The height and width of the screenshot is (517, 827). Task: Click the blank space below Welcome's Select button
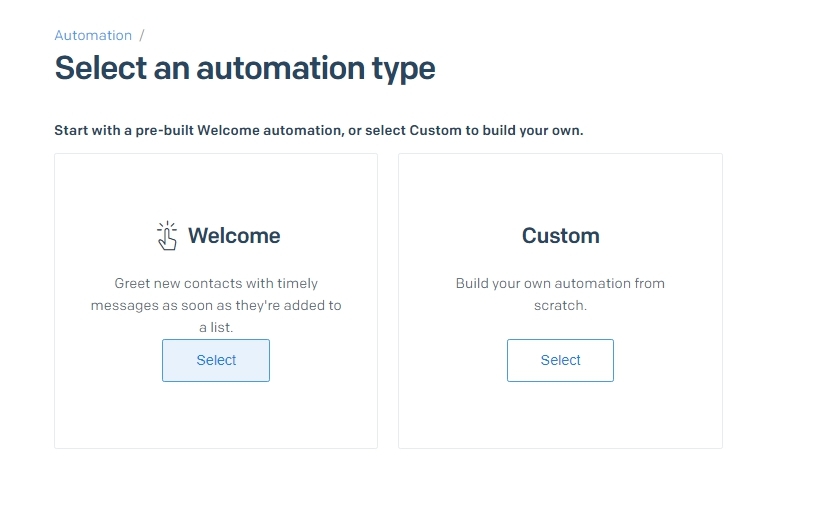[216, 415]
